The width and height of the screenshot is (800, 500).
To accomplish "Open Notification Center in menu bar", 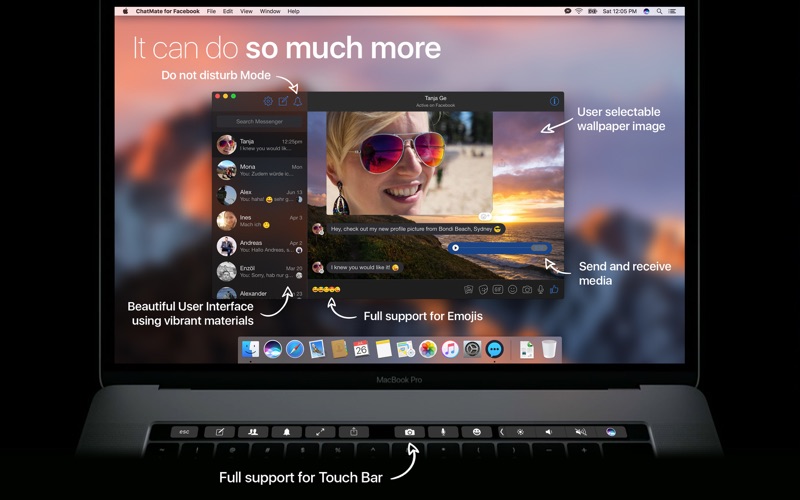I will click(x=673, y=11).
